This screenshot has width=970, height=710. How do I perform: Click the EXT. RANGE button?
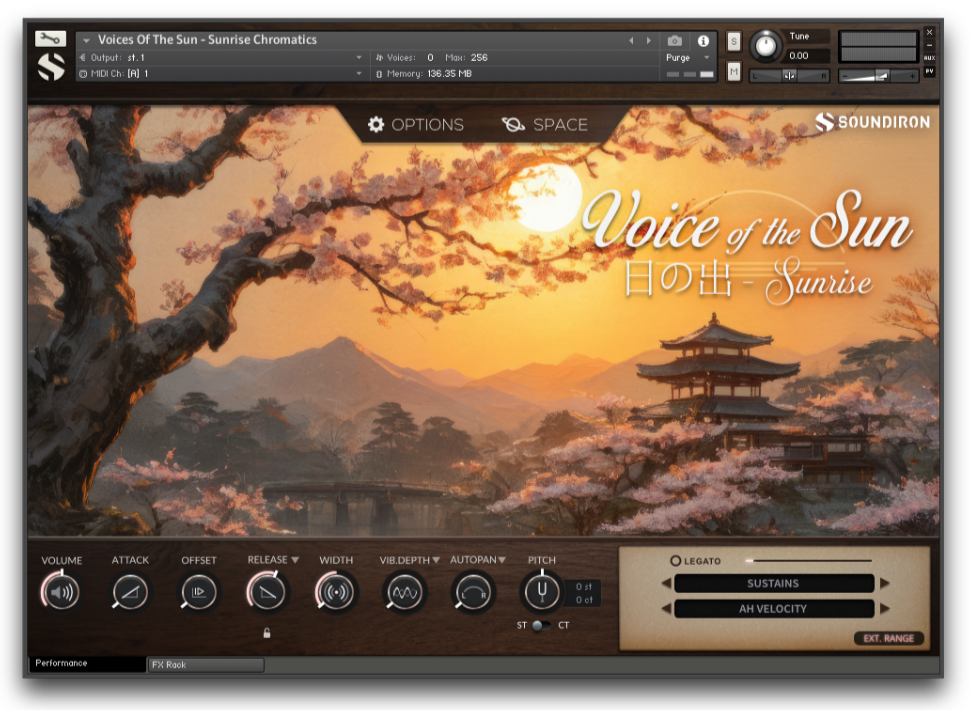pyautogui.click(x=891, y=638)
